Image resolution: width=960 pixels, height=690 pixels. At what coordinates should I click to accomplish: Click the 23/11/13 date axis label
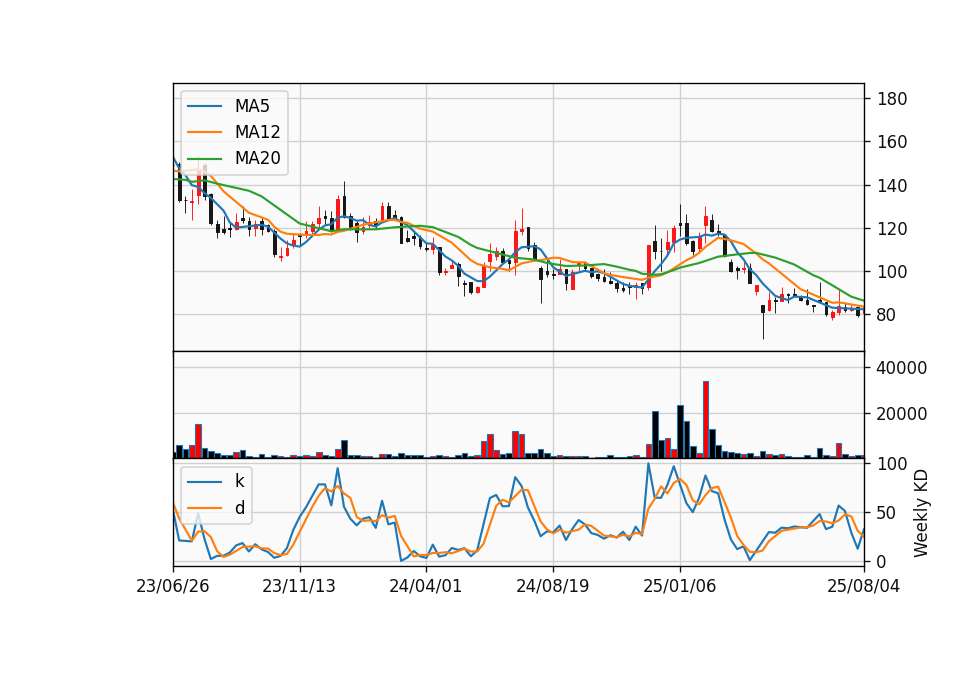(x=299, y=586)
